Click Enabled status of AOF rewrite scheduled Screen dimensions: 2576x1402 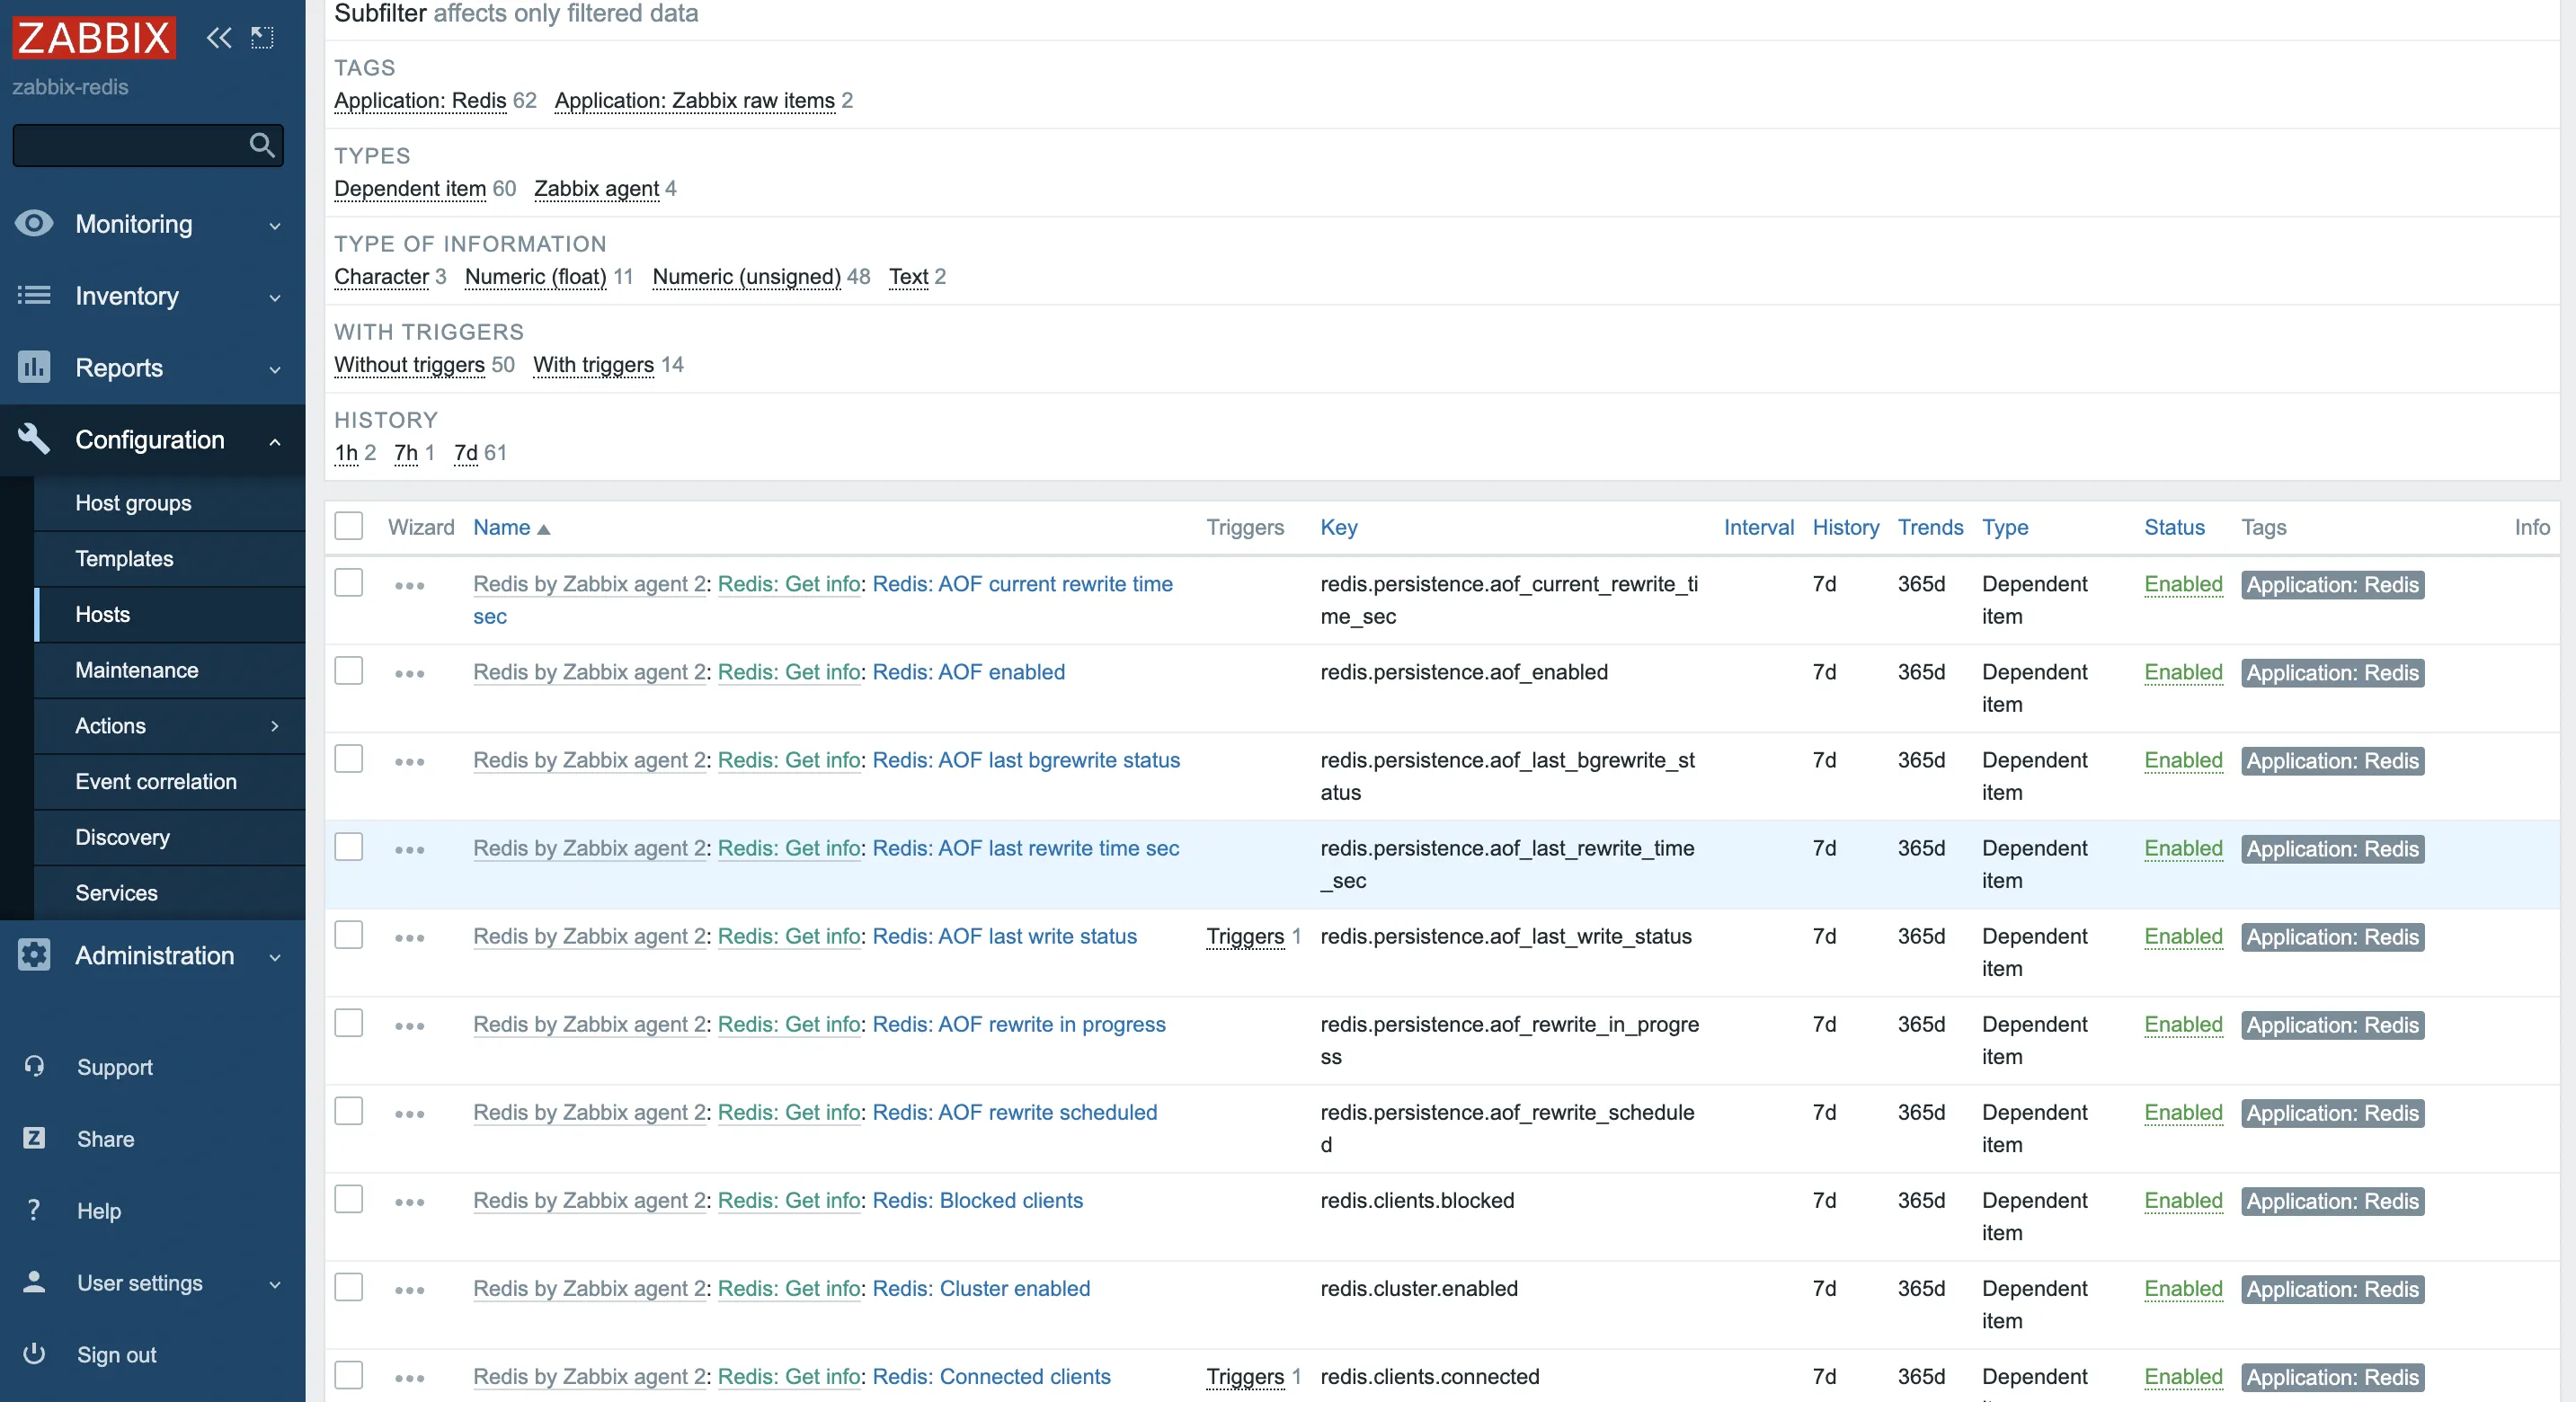[2182, 1112]
